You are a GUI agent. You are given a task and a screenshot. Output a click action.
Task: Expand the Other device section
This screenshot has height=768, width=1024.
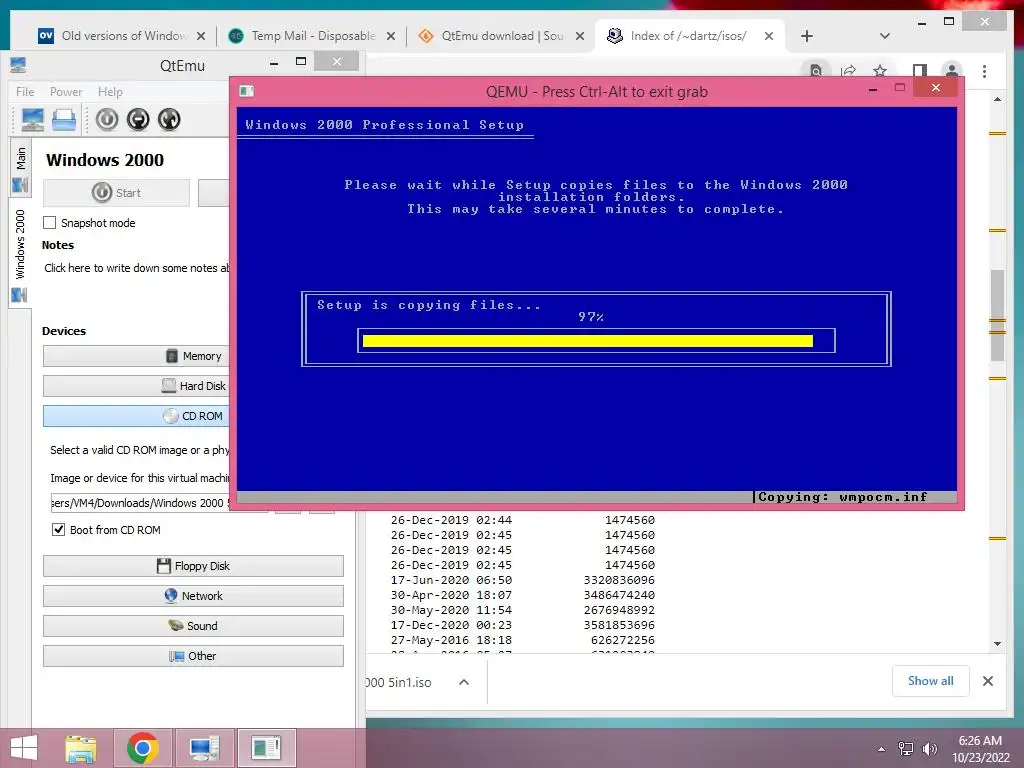point(193,656)
